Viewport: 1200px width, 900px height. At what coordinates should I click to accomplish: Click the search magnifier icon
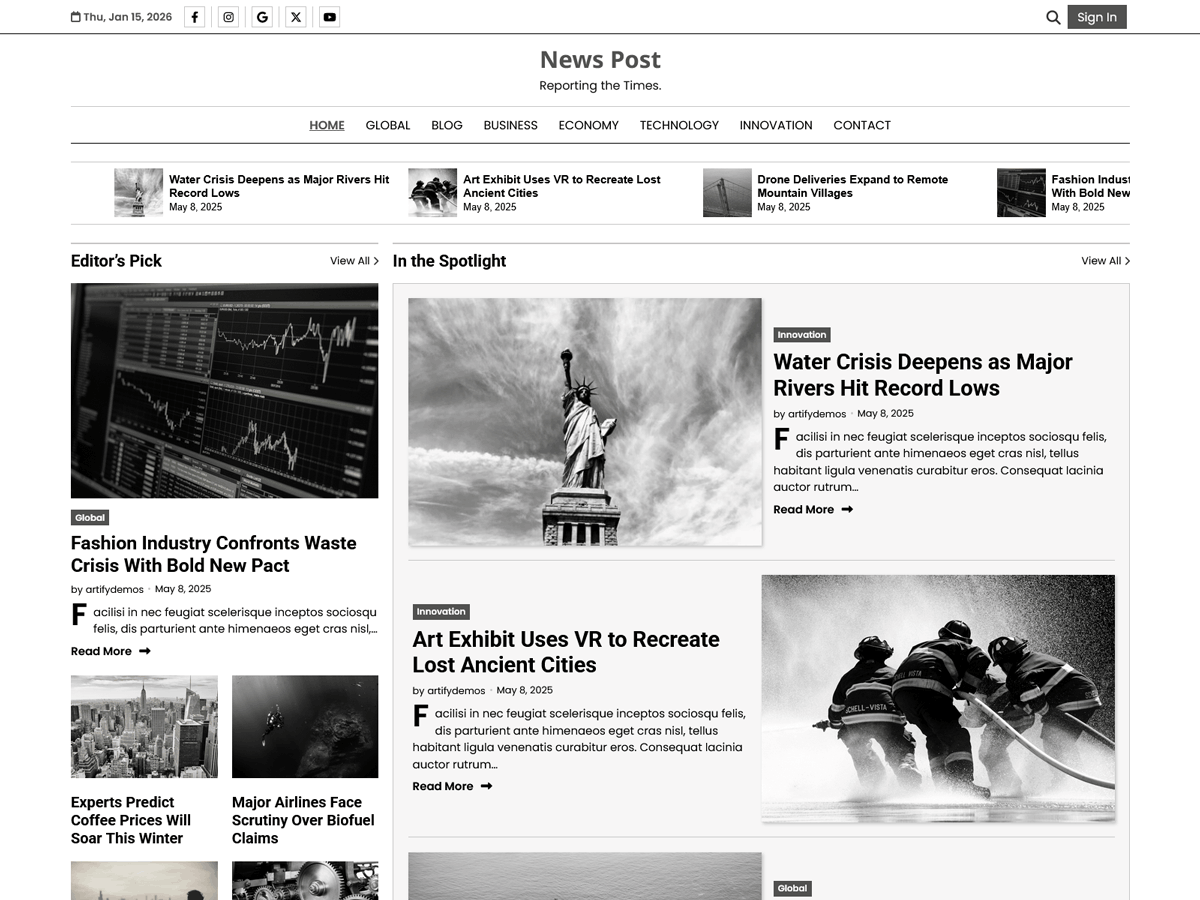click(x=1053, y=17)
